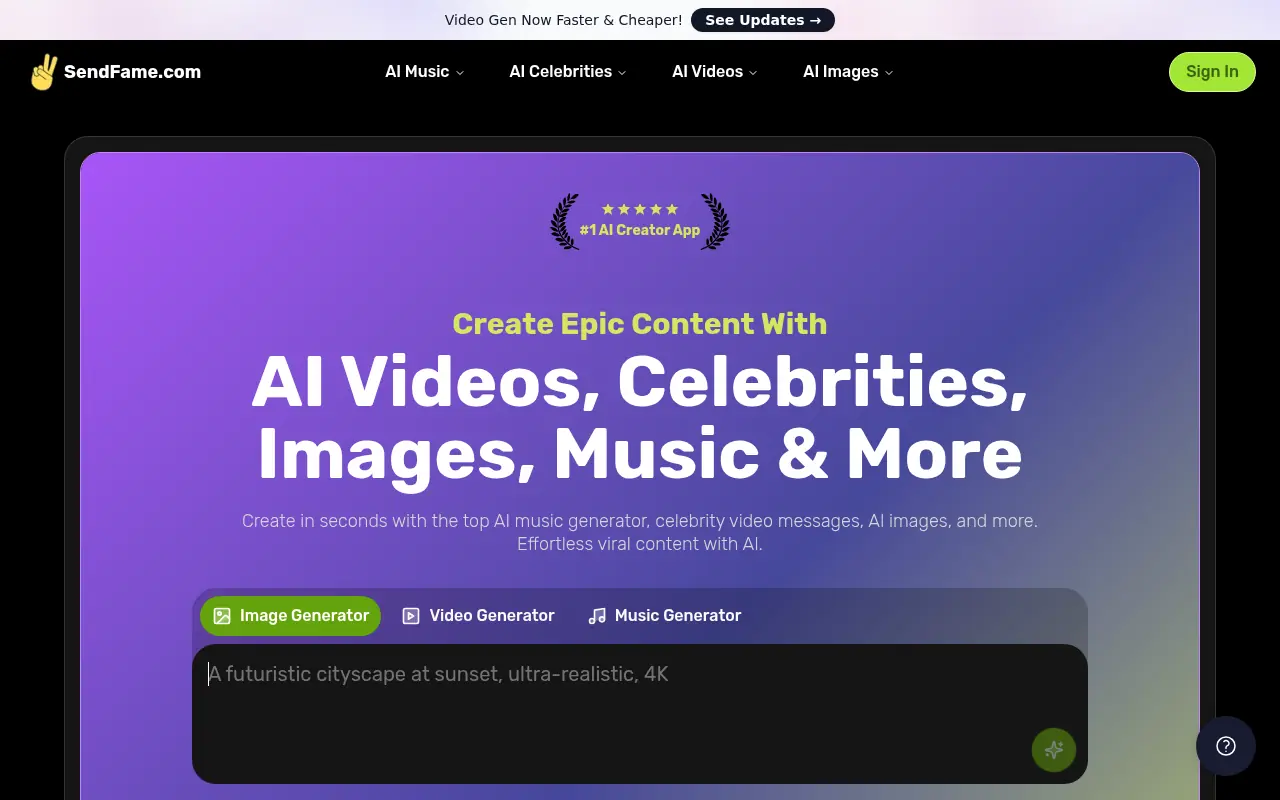
Task: Switch to the Music Generator tab
Action: [x=664, y=615]
